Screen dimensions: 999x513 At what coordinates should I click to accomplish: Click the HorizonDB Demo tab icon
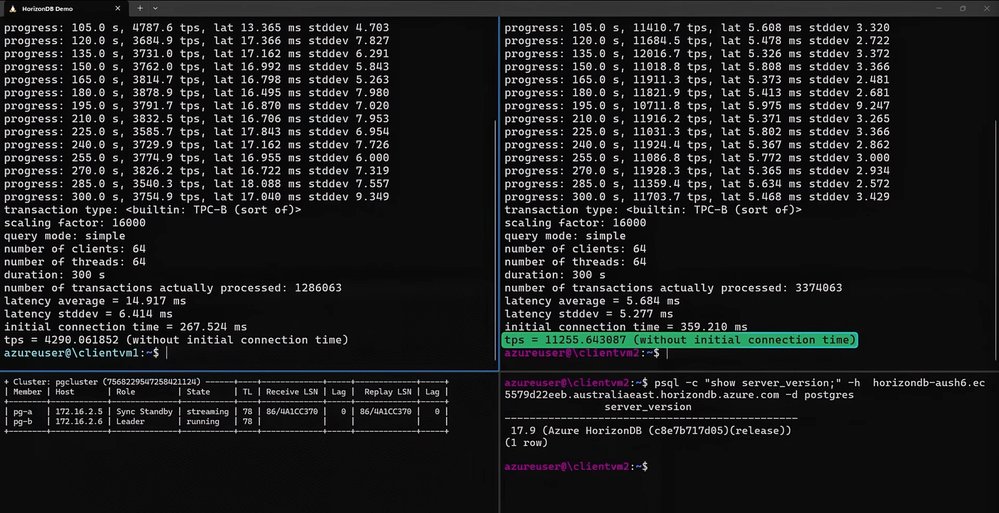pos(13,8)
